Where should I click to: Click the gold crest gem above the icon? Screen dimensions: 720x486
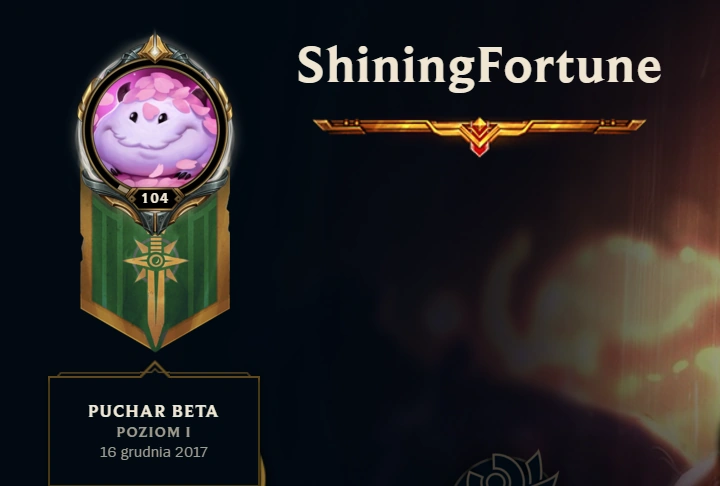(155, 49)
